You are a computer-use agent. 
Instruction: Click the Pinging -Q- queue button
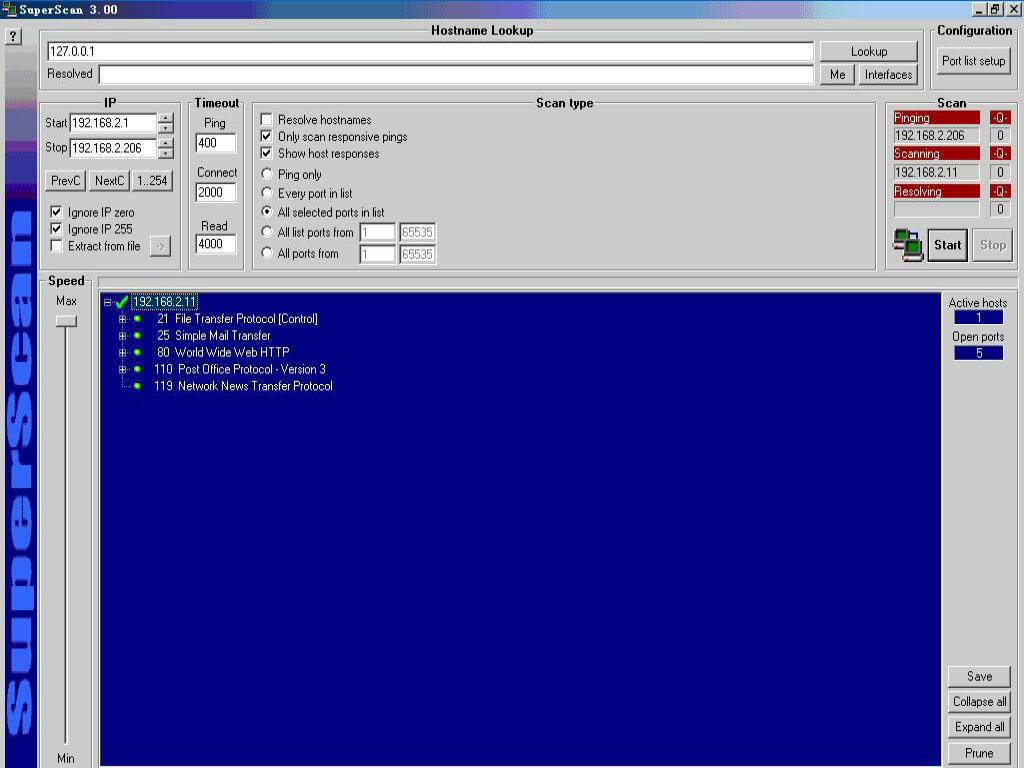(x=999, y=118)
